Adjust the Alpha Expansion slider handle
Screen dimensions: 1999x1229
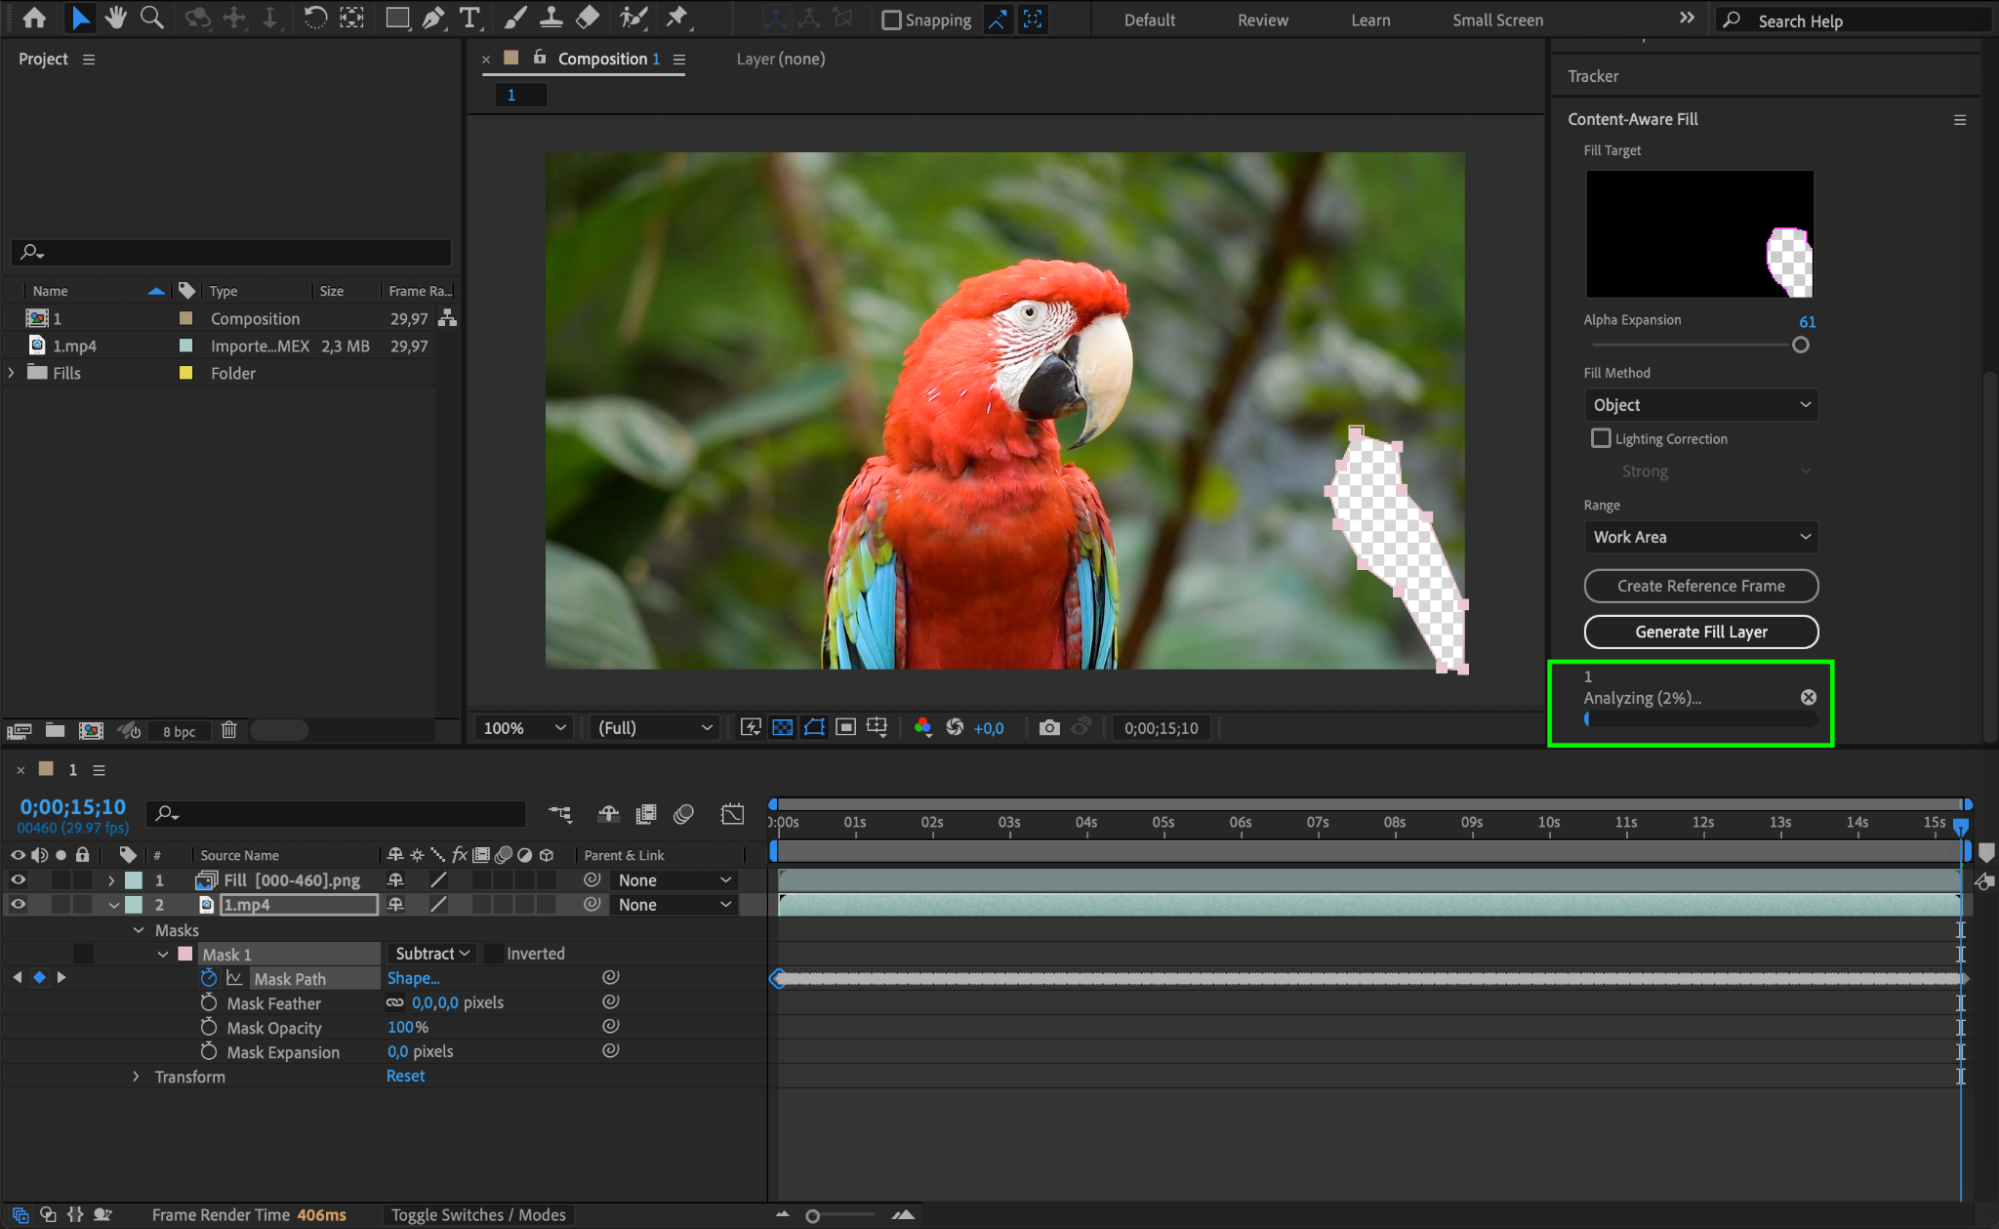click(x=1800, y=345)
